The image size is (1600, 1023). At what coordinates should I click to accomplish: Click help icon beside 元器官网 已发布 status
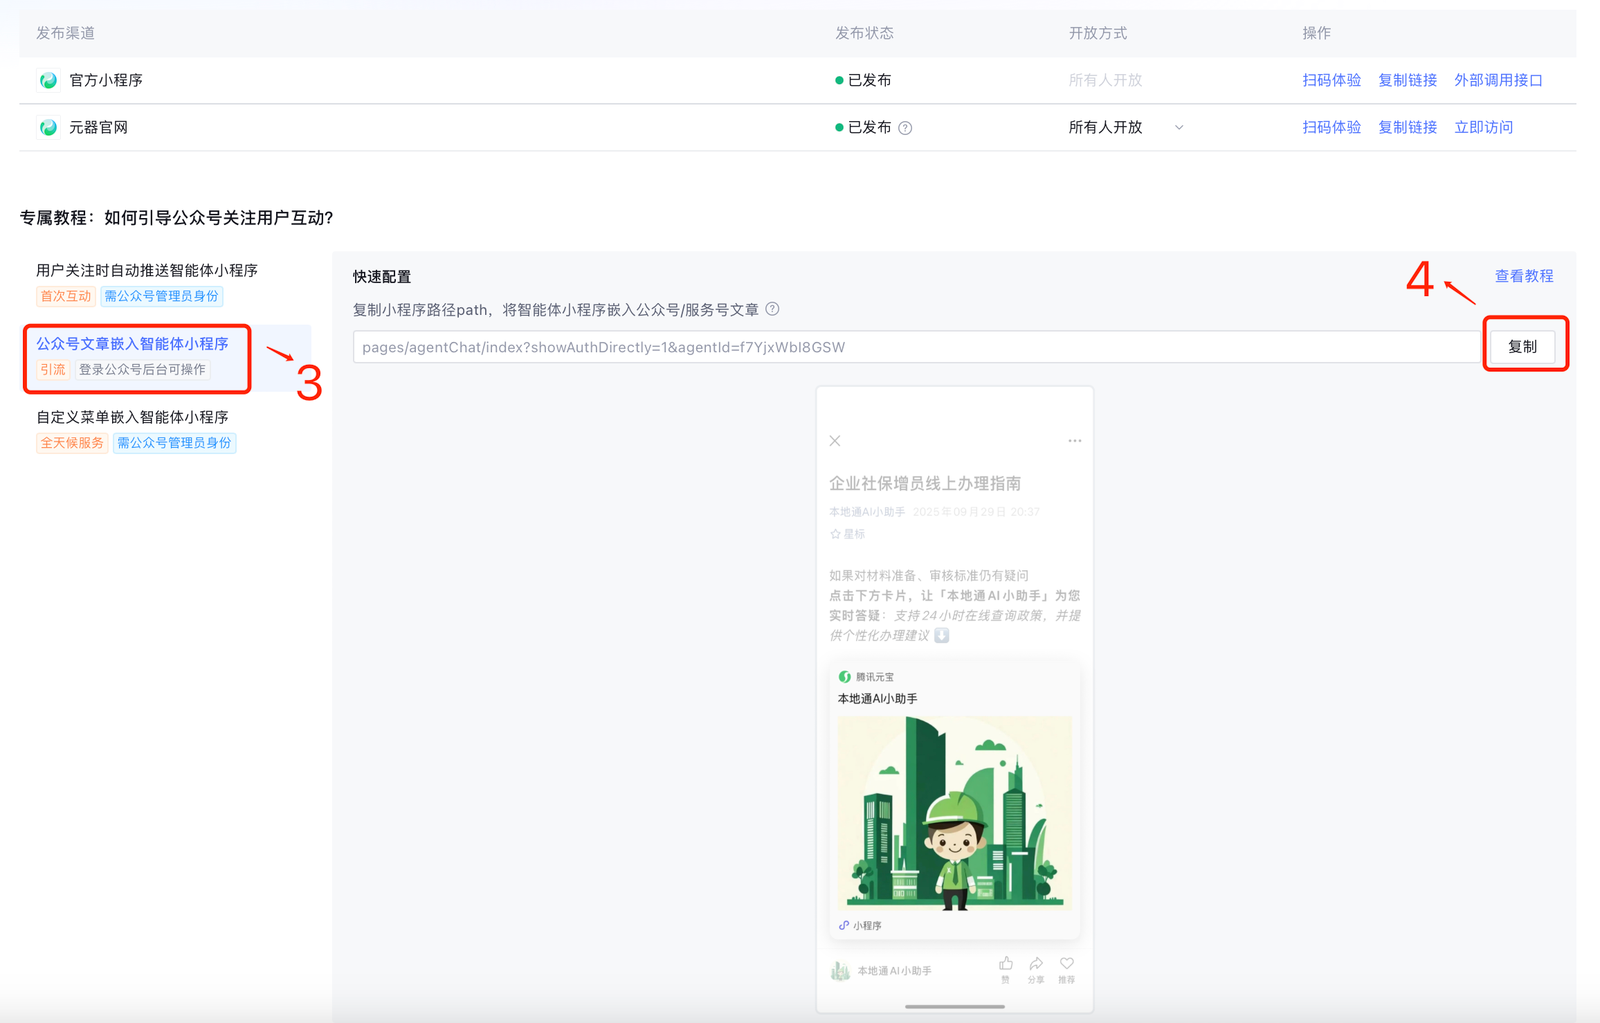click(905, 128)
